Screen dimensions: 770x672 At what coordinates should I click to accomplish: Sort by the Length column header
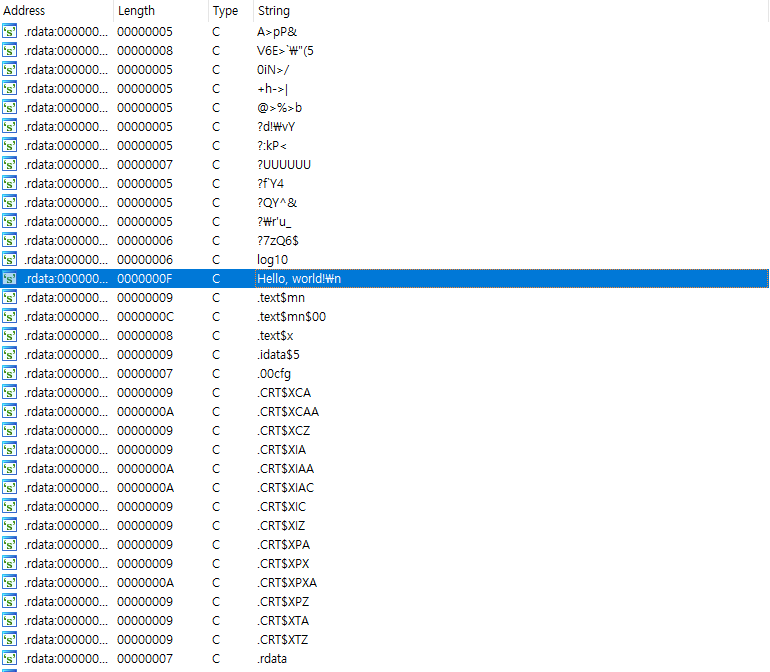coord(161,10)
